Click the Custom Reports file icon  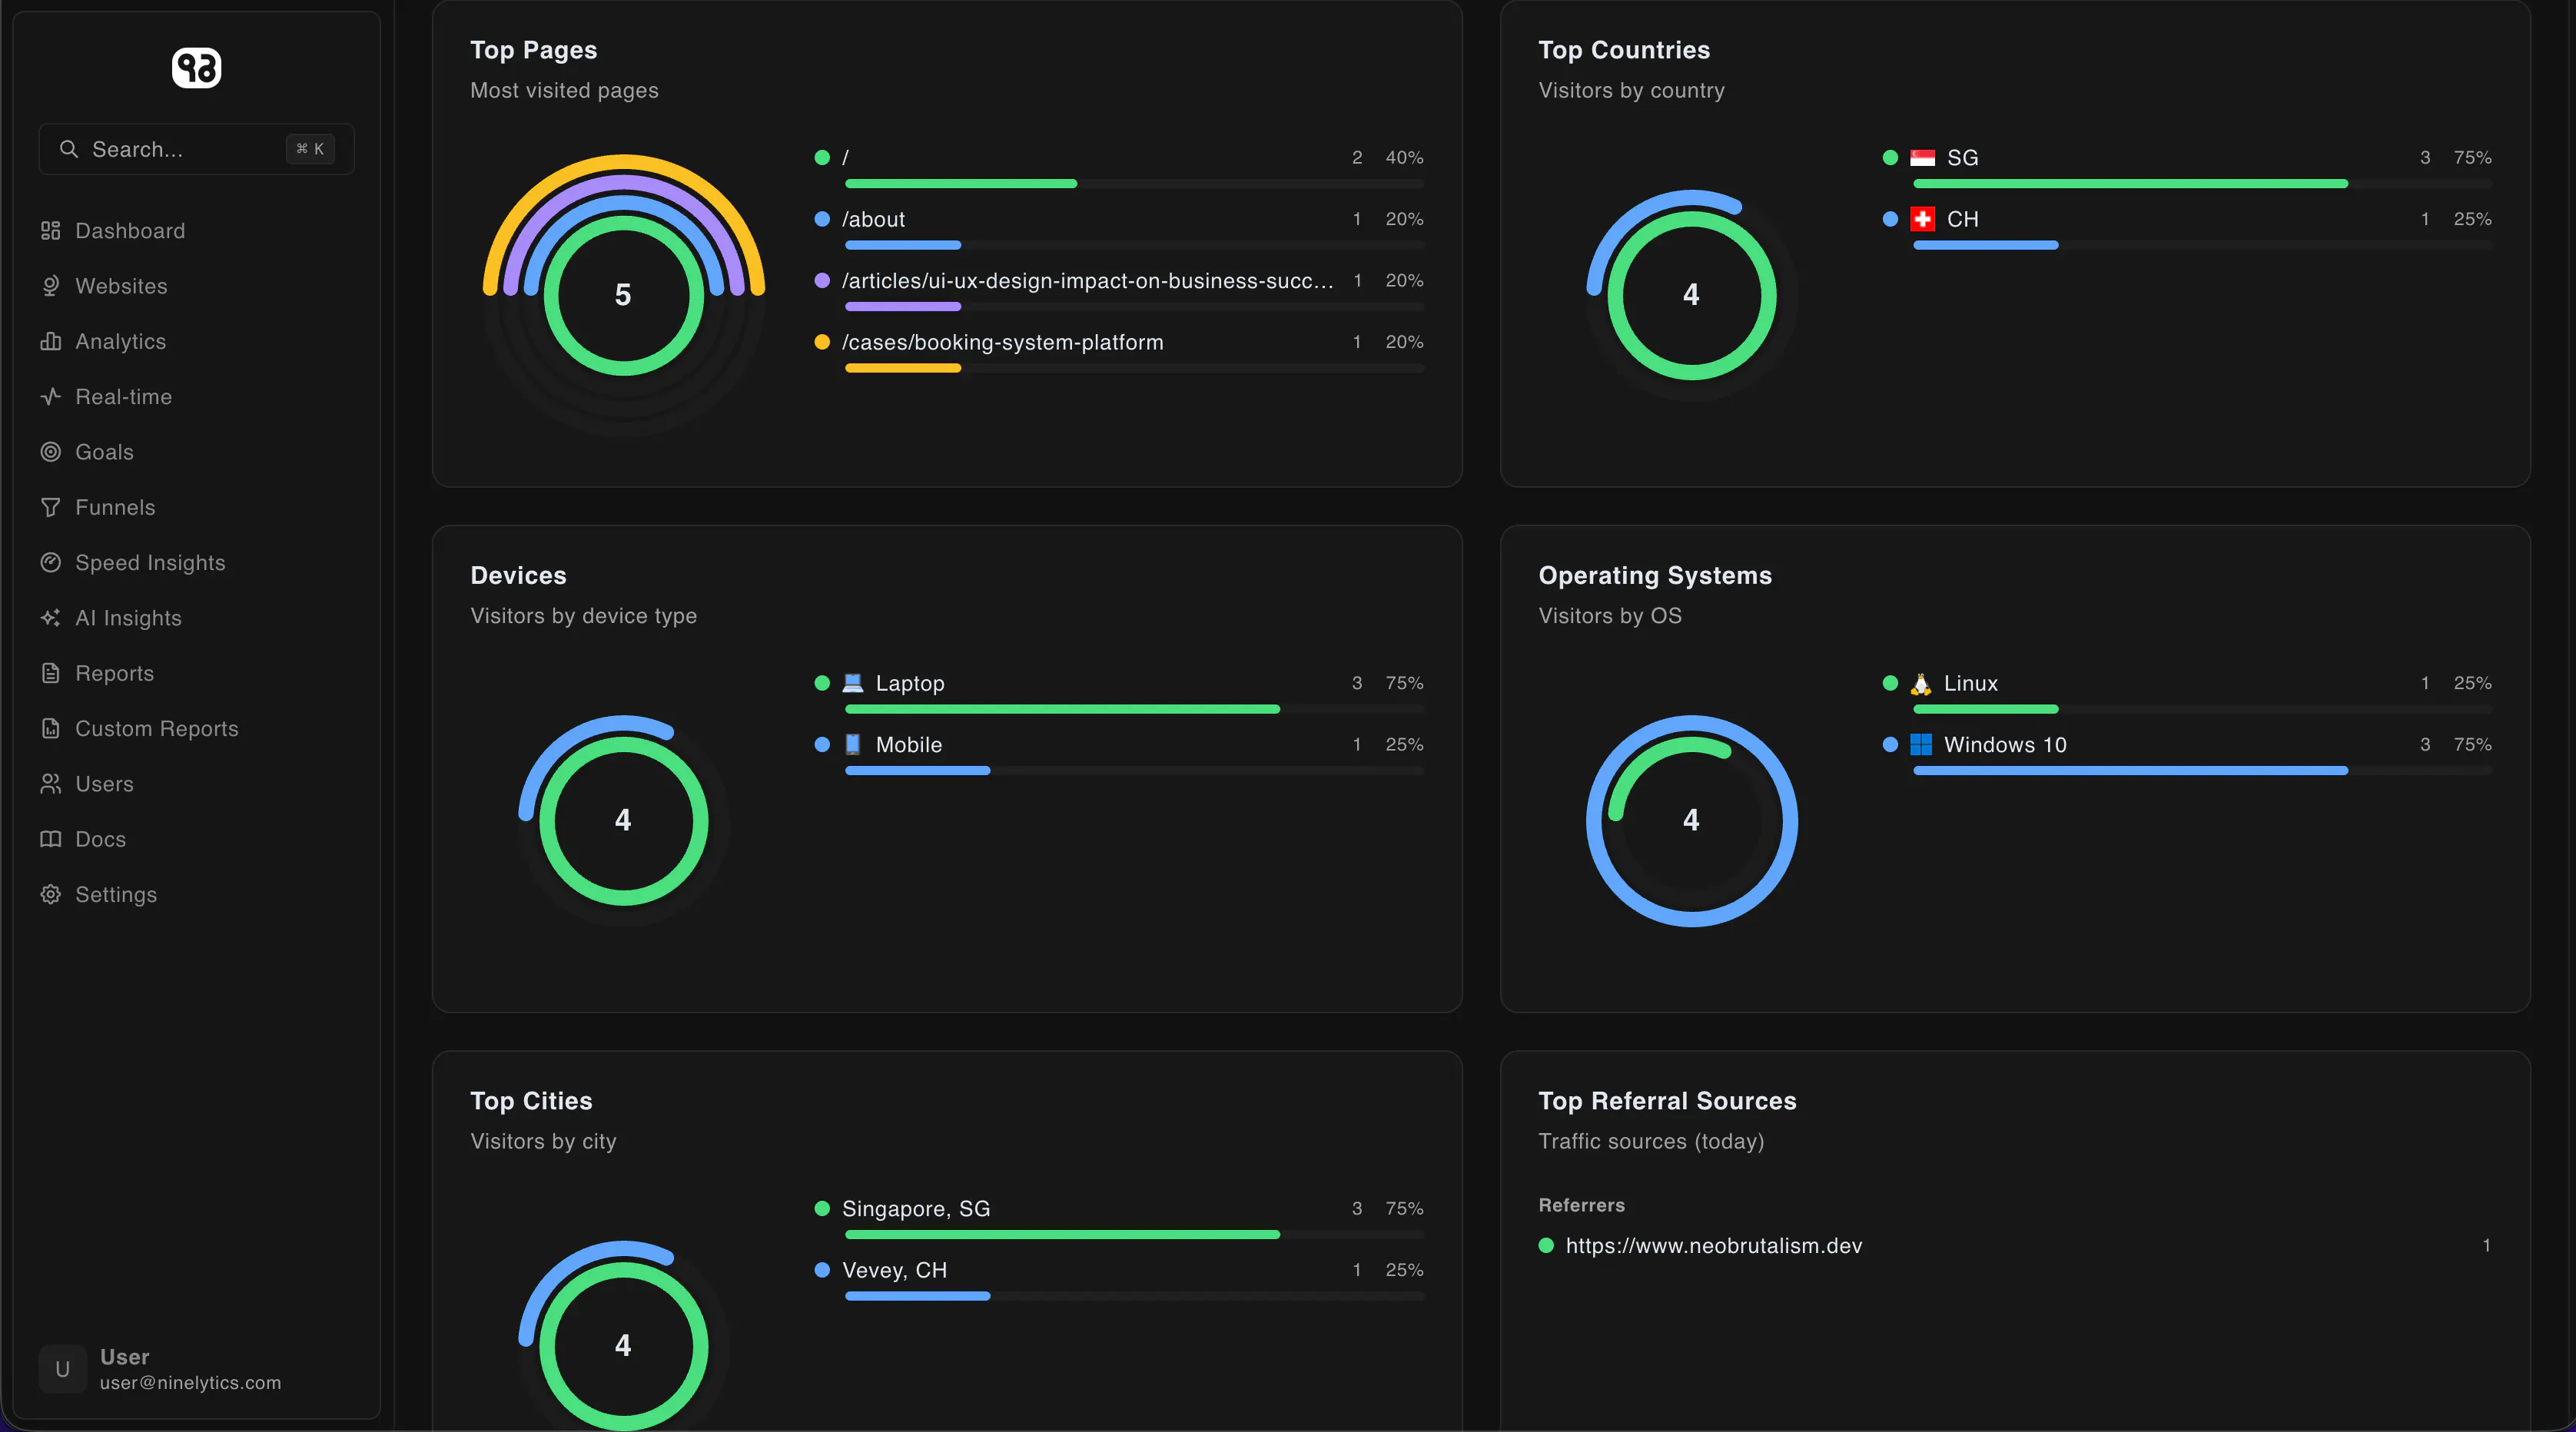tap(51, 728)
